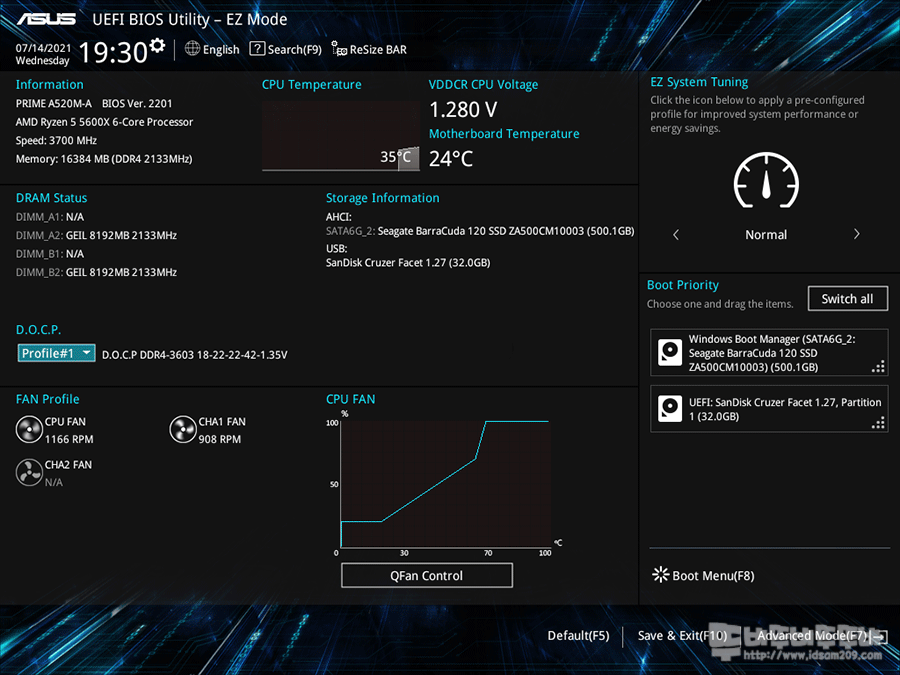
Task: Click SanDisk Cruzer Facet USB storage entry
Action: [x=408, y=262]
